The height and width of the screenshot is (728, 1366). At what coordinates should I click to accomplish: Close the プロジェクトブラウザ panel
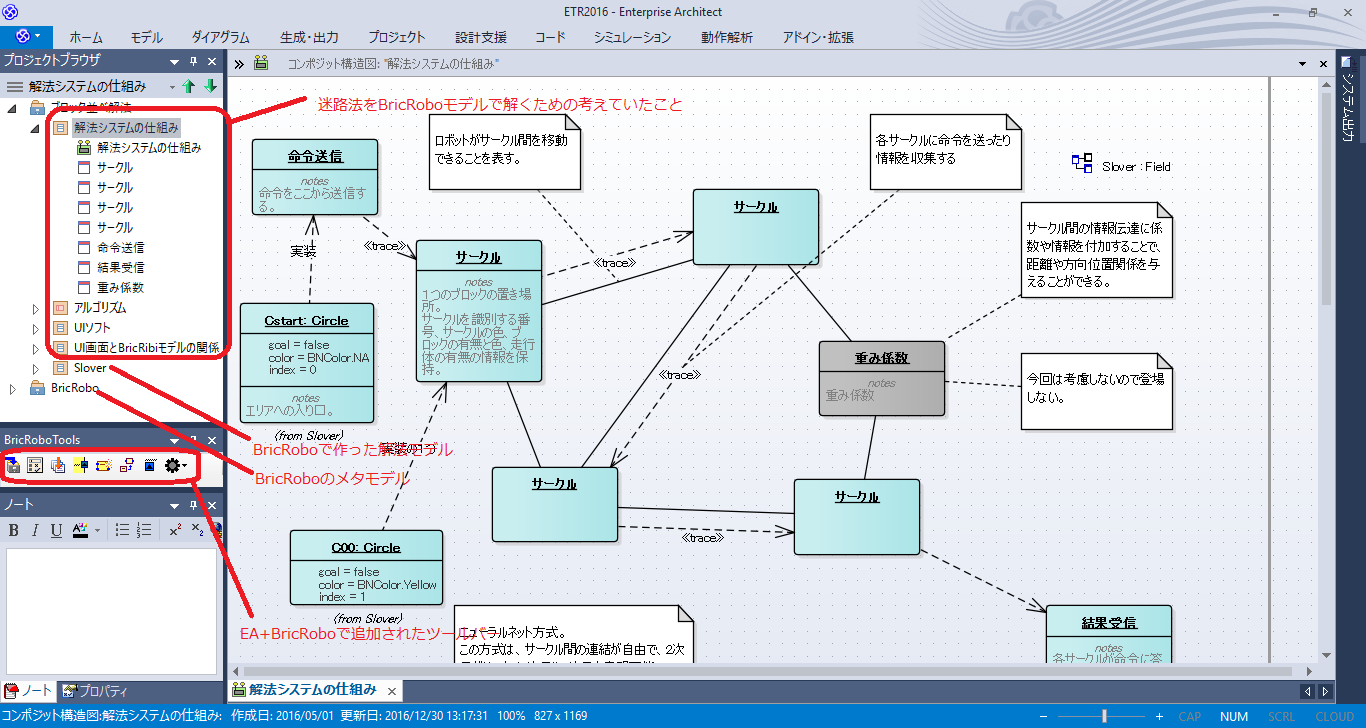(x=211, y=61)
